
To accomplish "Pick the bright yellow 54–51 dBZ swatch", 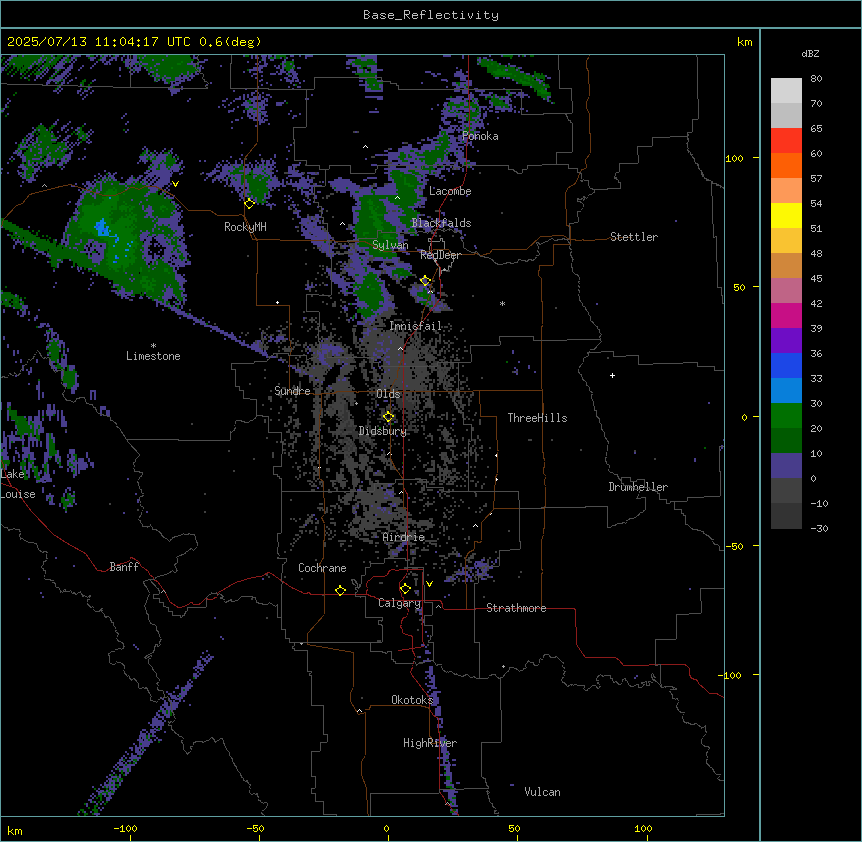I will click(x=786, y=215).
